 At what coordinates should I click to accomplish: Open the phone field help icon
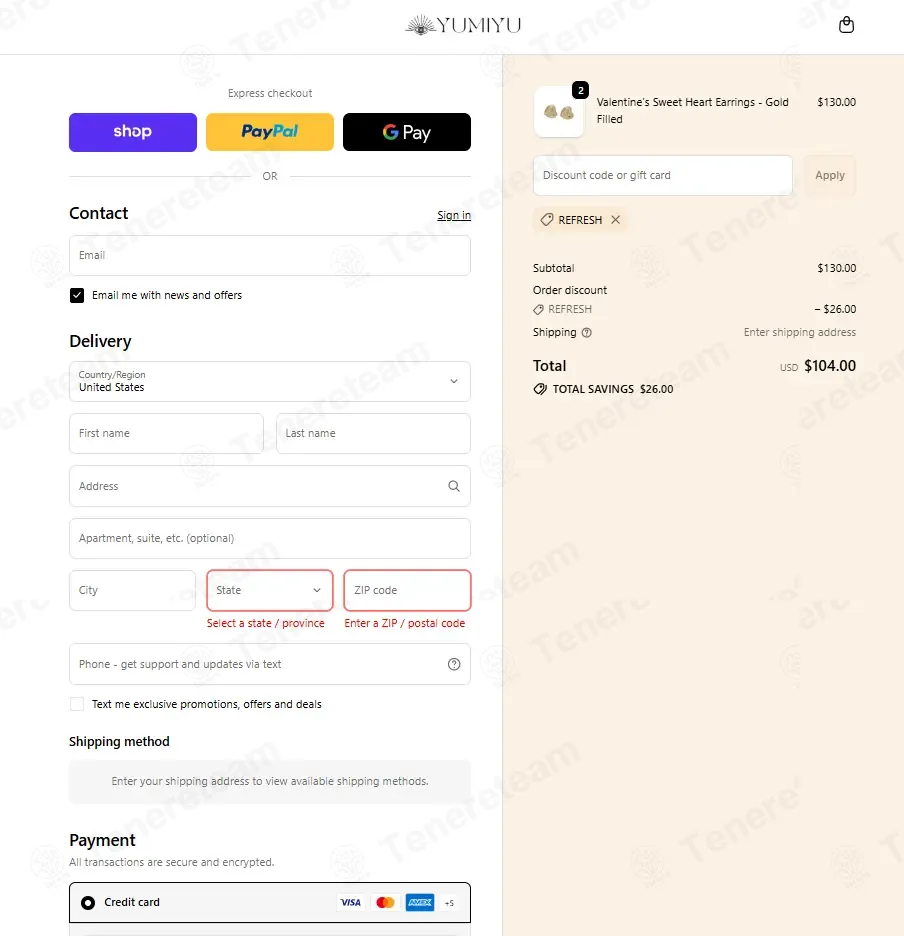[x=454, y=664]
